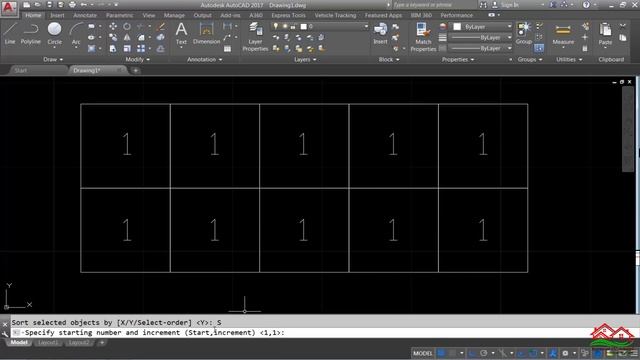Viewport: 640px width, 360px height.
Task: Toggle the grid display in status bar
Action: point(441,353)
